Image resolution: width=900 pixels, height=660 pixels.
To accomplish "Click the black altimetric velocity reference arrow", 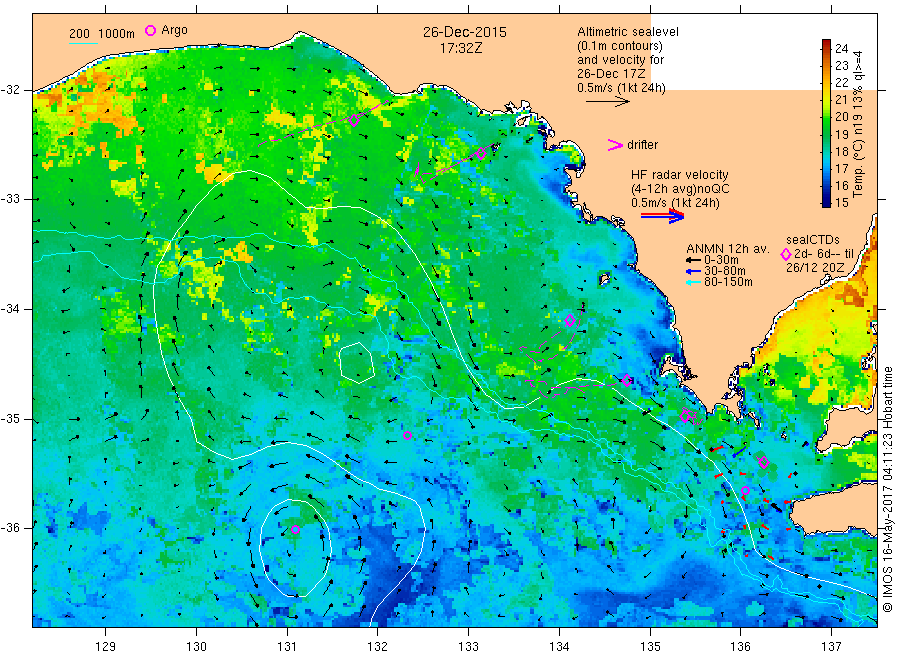I will point(608,102).
